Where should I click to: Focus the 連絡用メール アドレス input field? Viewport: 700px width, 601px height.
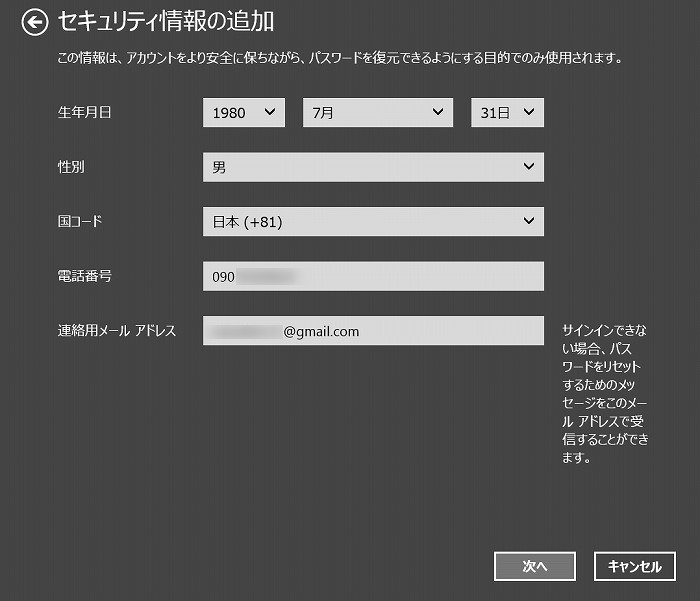(373, 331)
